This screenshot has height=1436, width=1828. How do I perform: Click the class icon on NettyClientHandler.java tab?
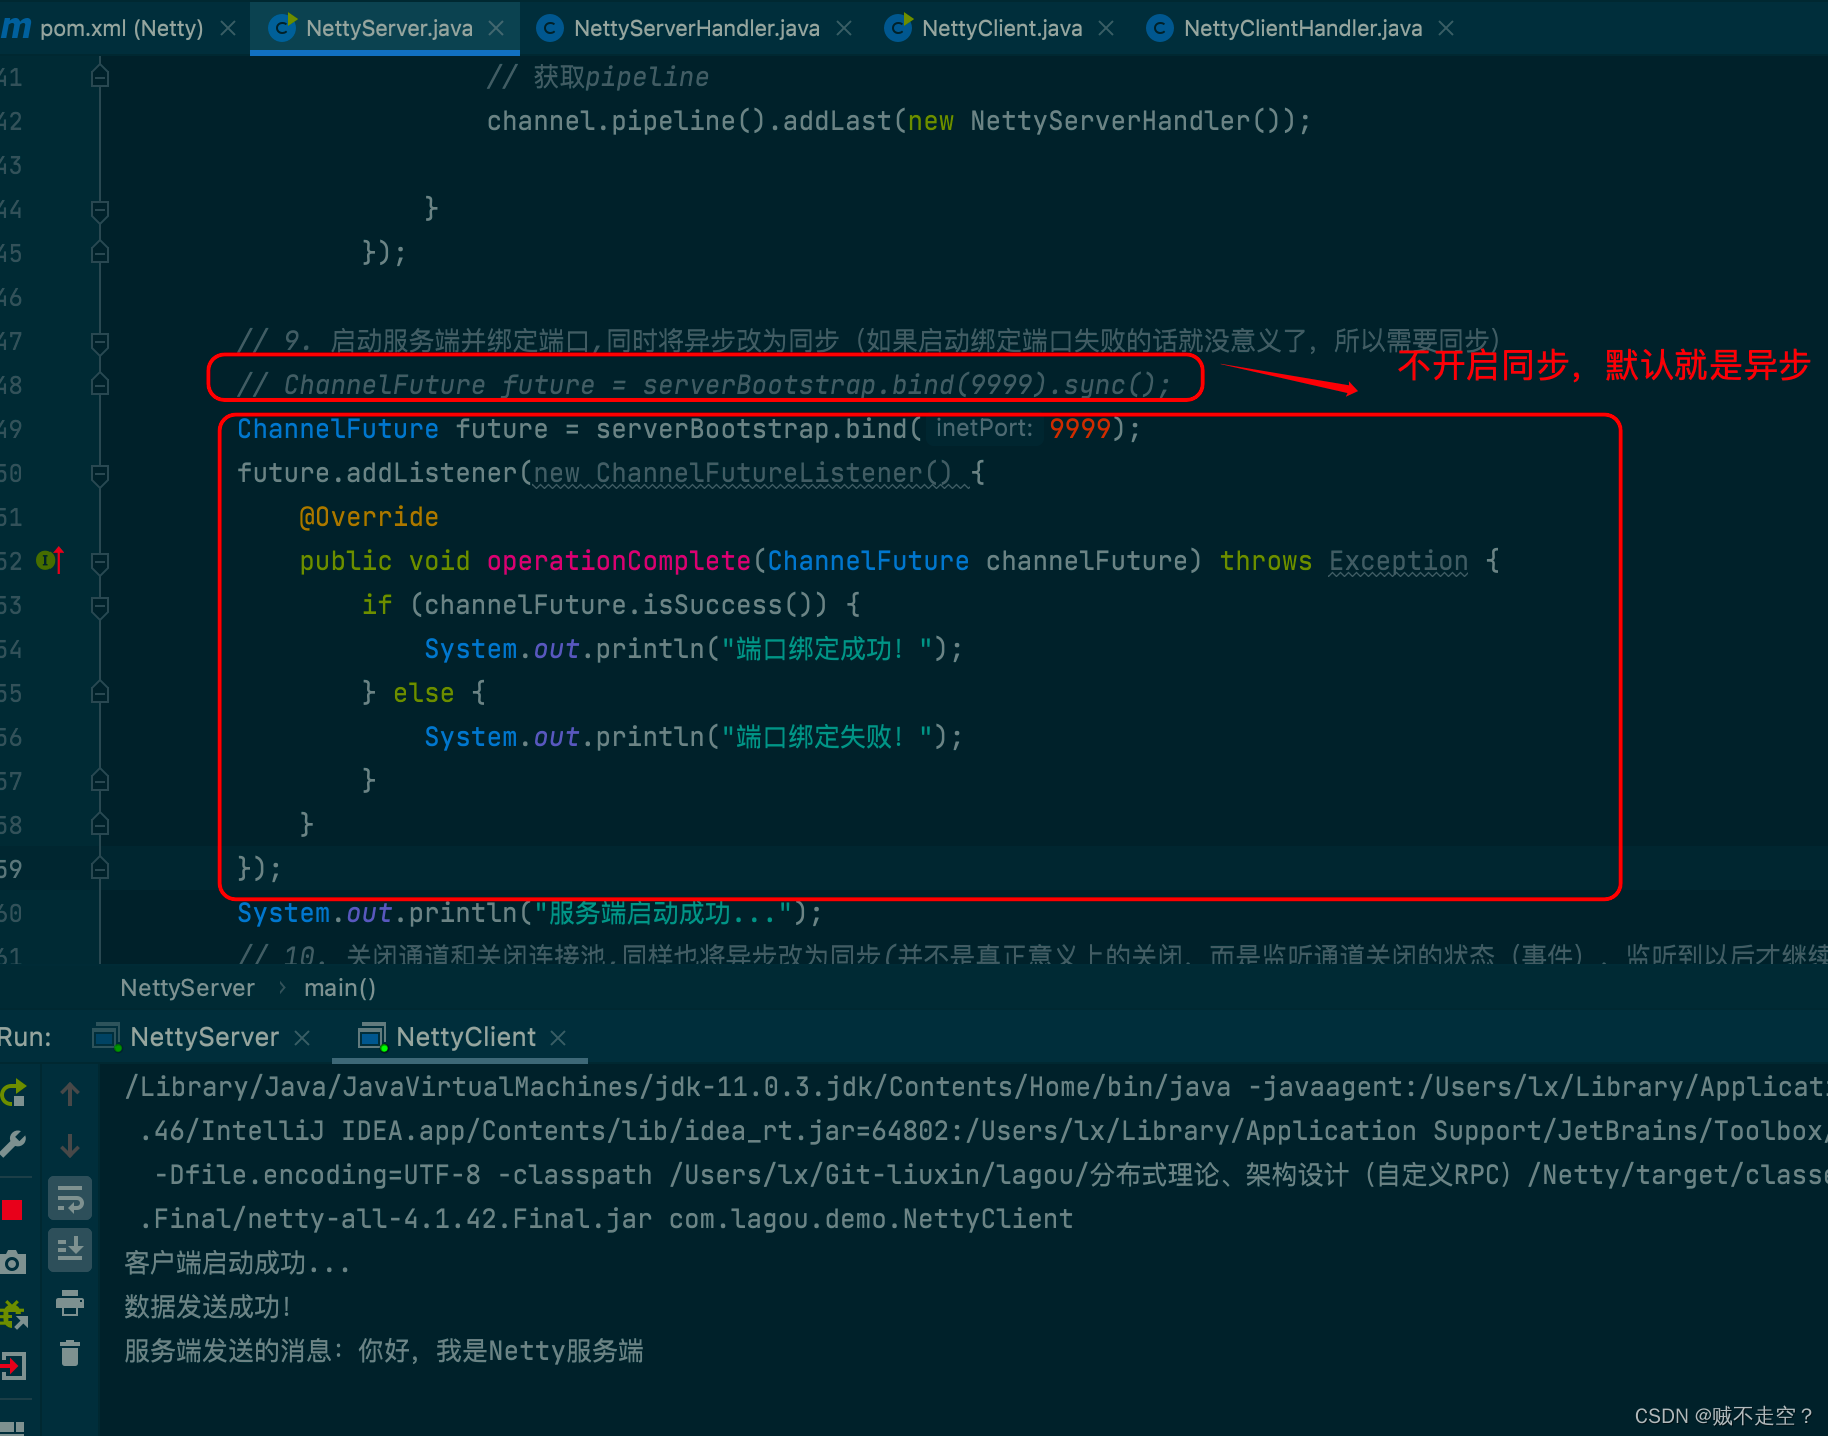click(1159, 28)
